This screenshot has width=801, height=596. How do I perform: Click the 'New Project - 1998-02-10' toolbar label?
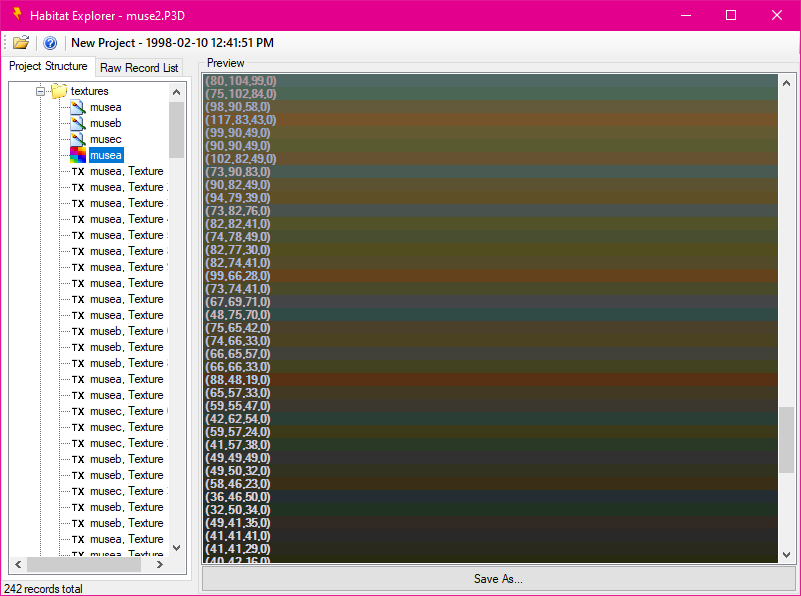tap(172, 43)
